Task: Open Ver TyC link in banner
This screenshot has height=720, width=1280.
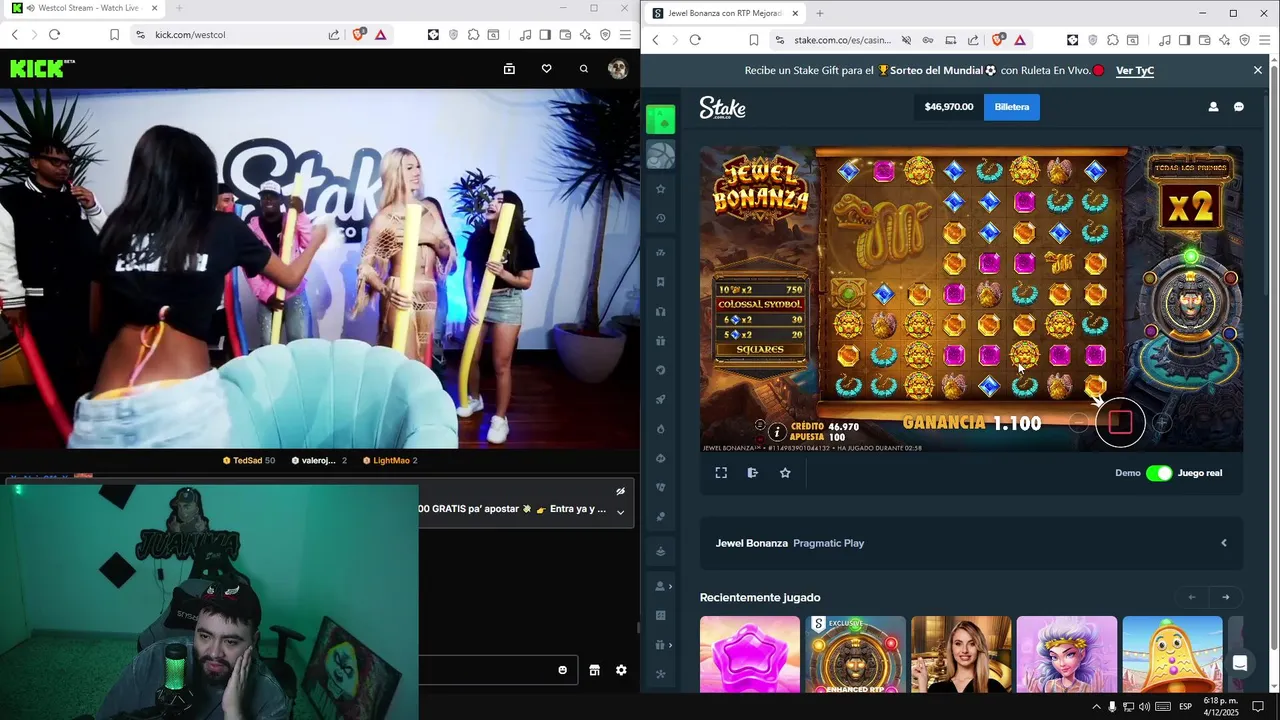Action: [1135, 70]
